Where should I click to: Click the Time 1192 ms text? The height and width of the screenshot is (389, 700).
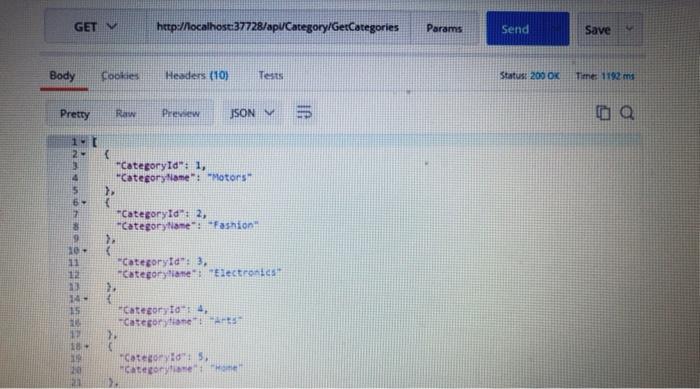[x=605, y=76]
